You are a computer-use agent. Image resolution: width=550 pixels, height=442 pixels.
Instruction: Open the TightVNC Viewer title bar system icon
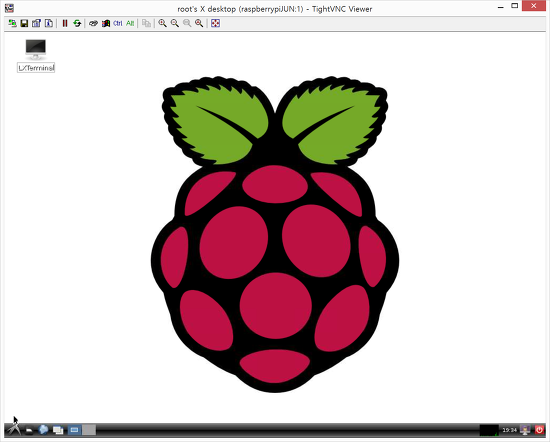(9, 8)
